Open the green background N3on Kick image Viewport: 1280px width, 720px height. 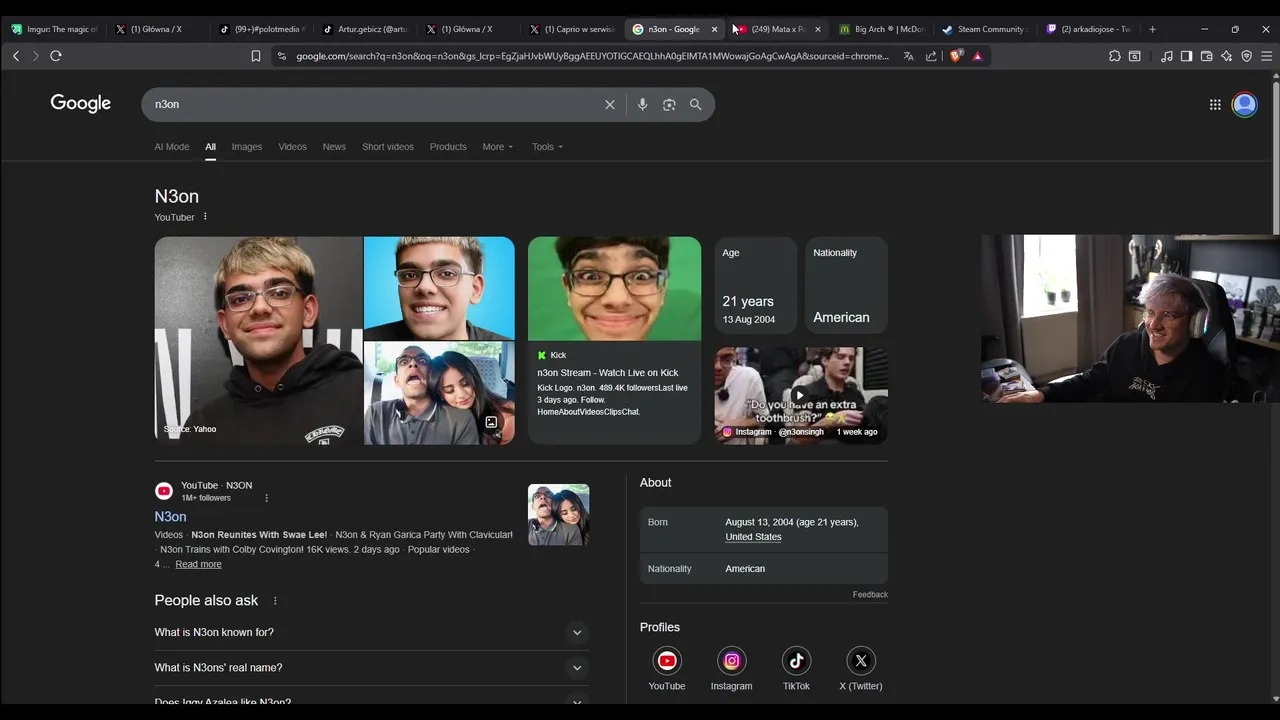pyautogui.click(x=614, y=288)
